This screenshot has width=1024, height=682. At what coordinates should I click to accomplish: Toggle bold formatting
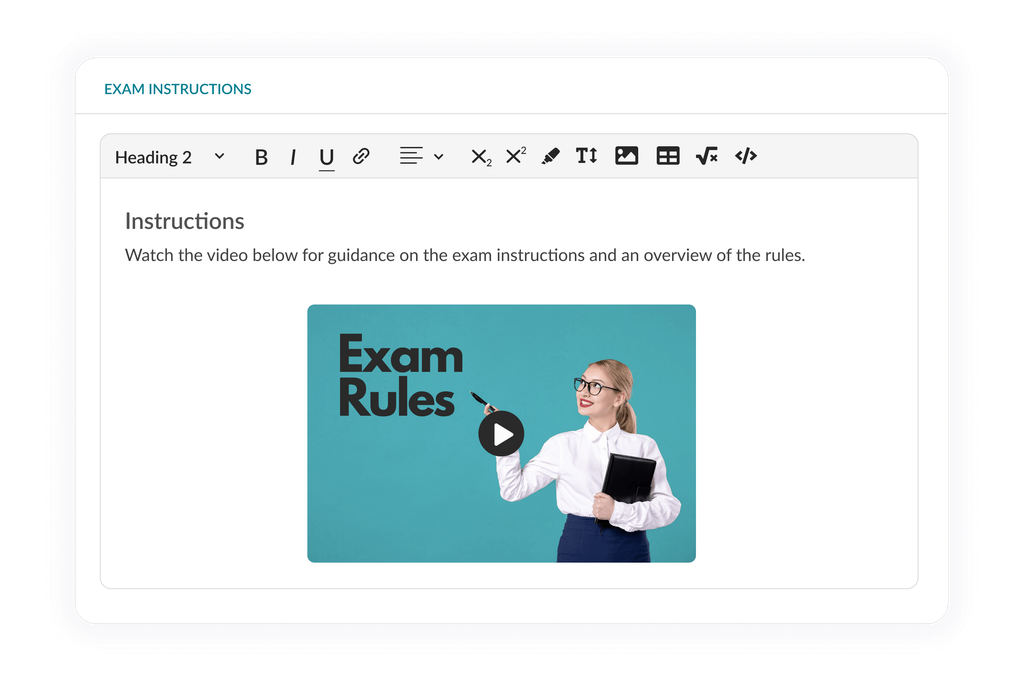261,157
